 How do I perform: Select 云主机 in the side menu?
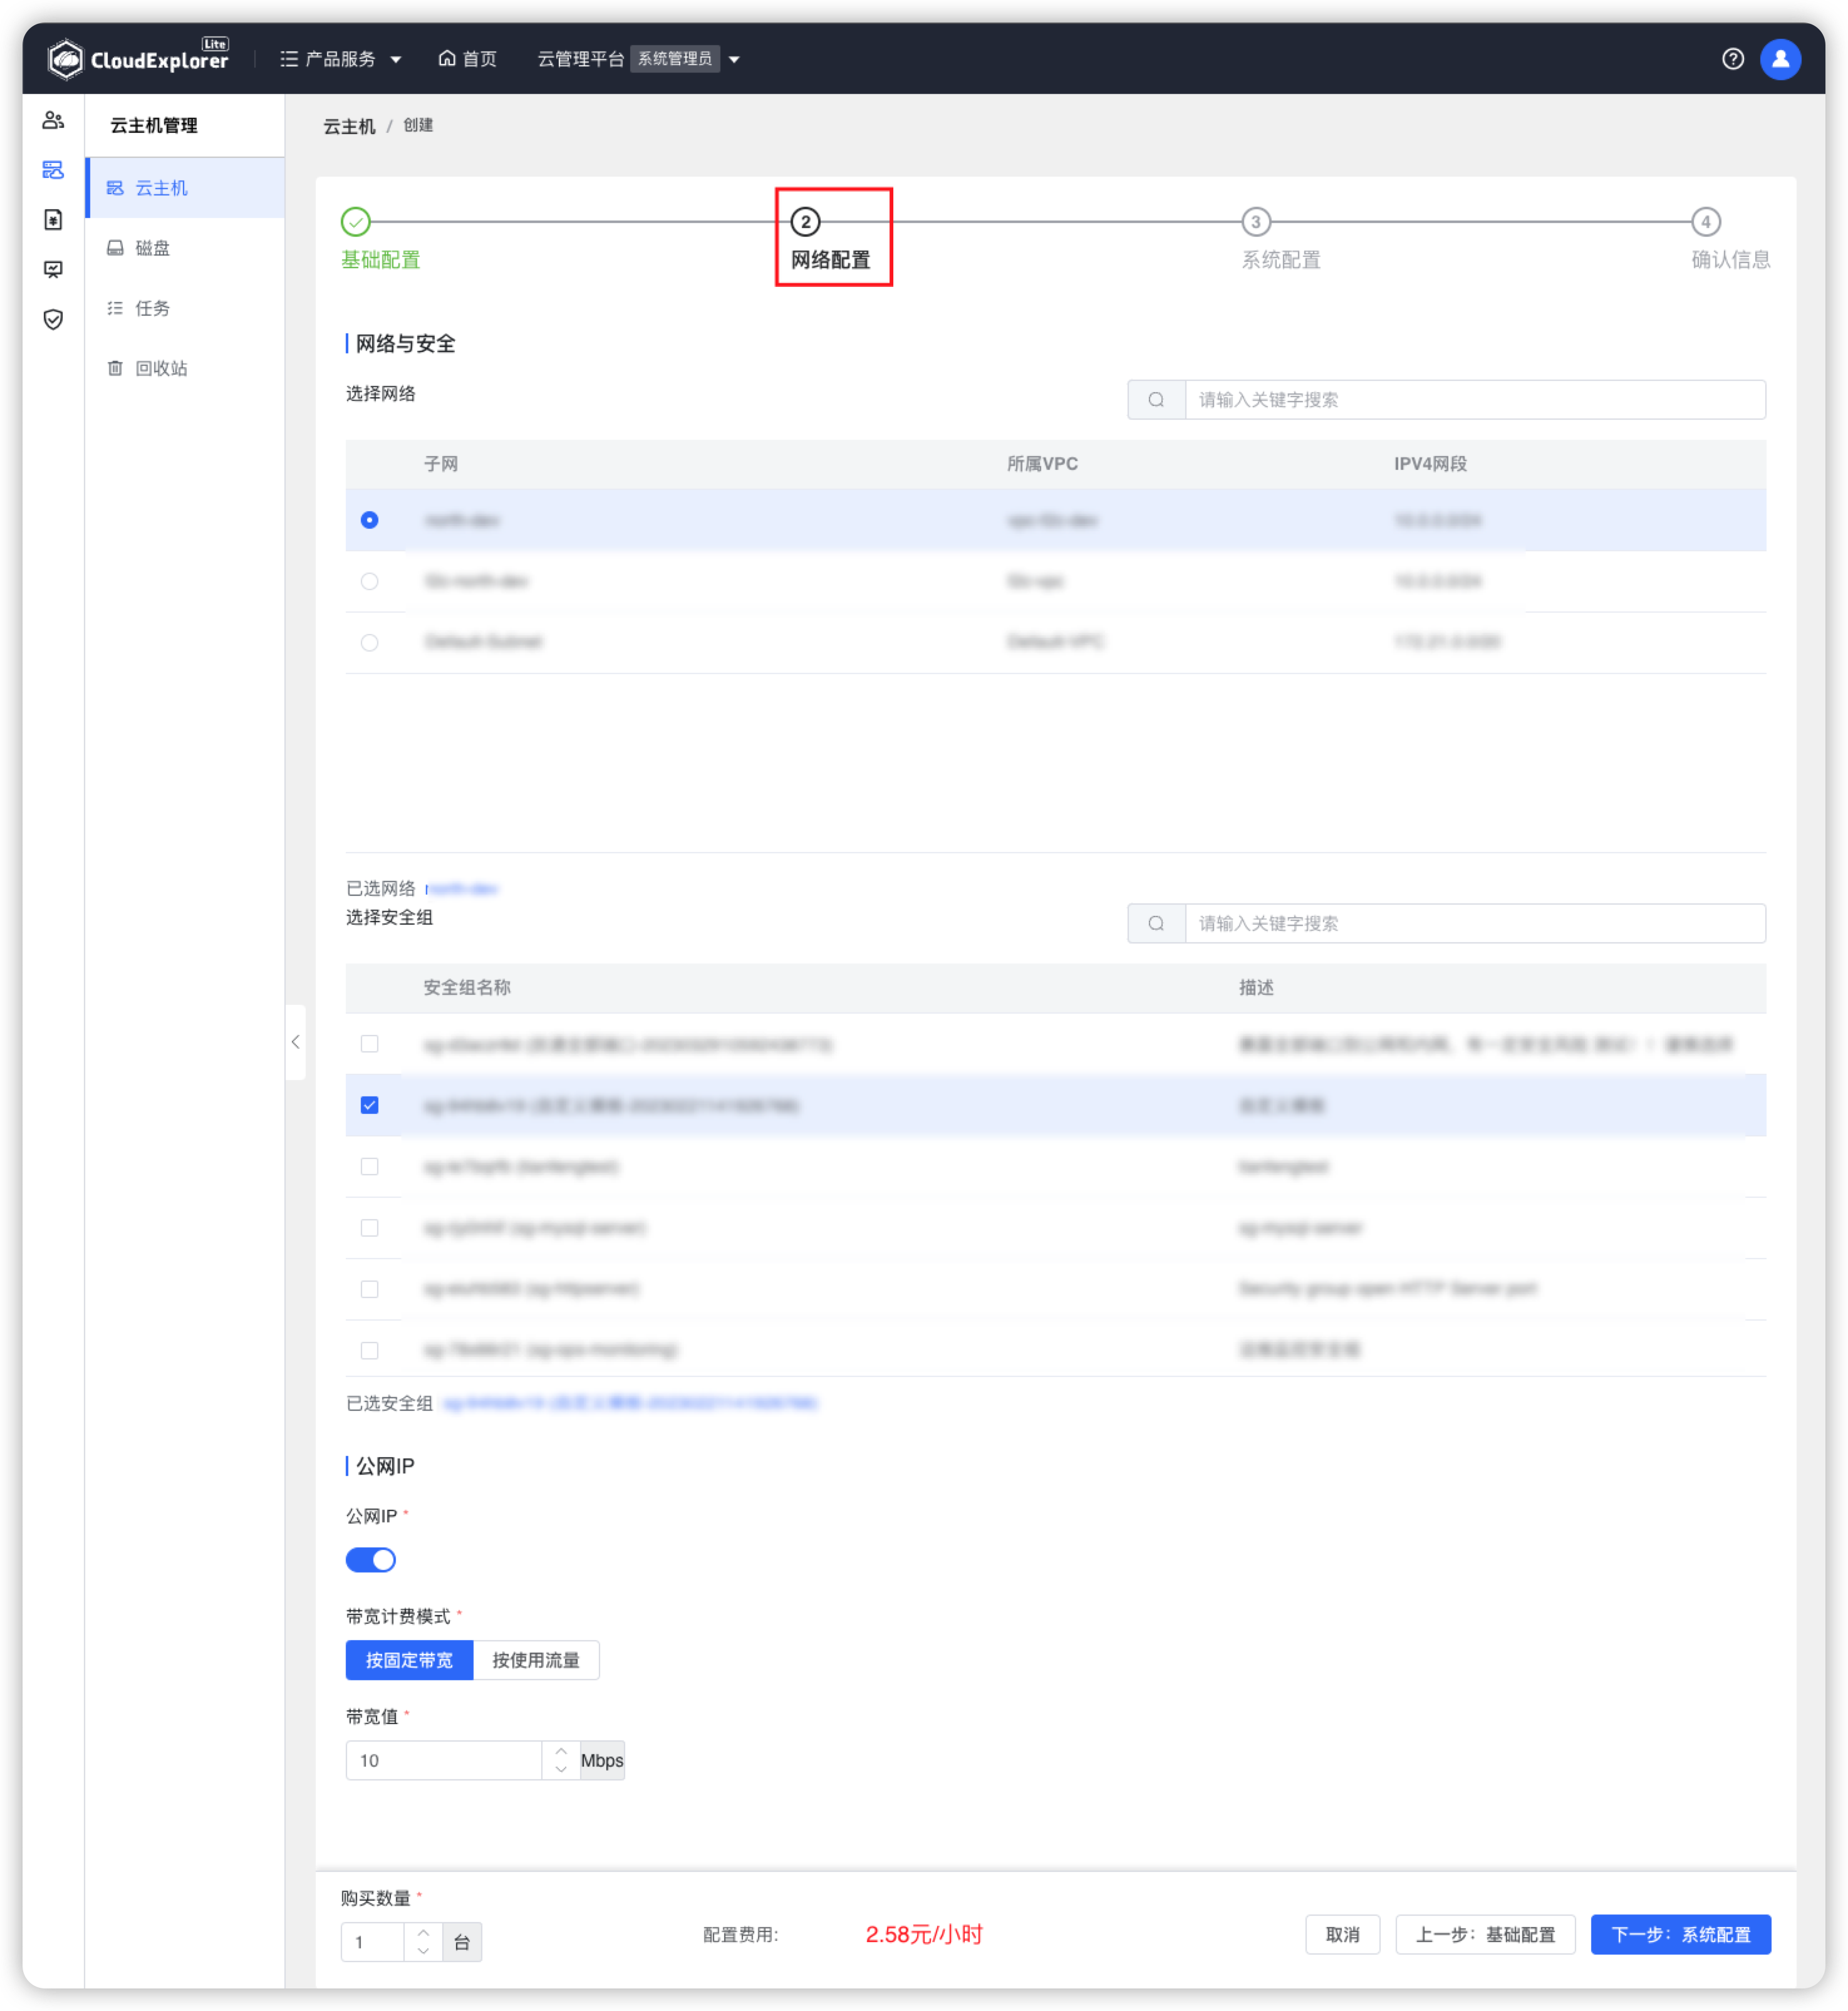[x=186, y=188]
